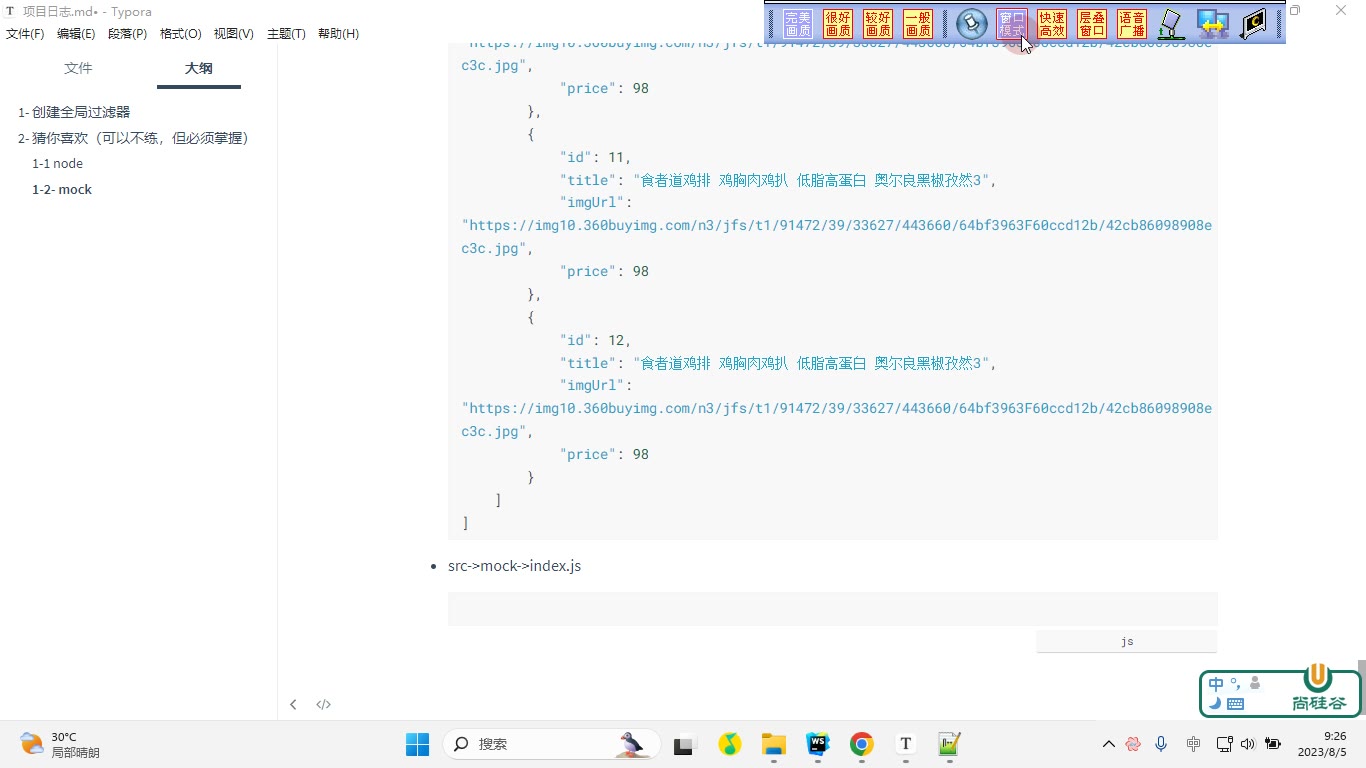Click Typora icon on taskbar

click(906, 744)
